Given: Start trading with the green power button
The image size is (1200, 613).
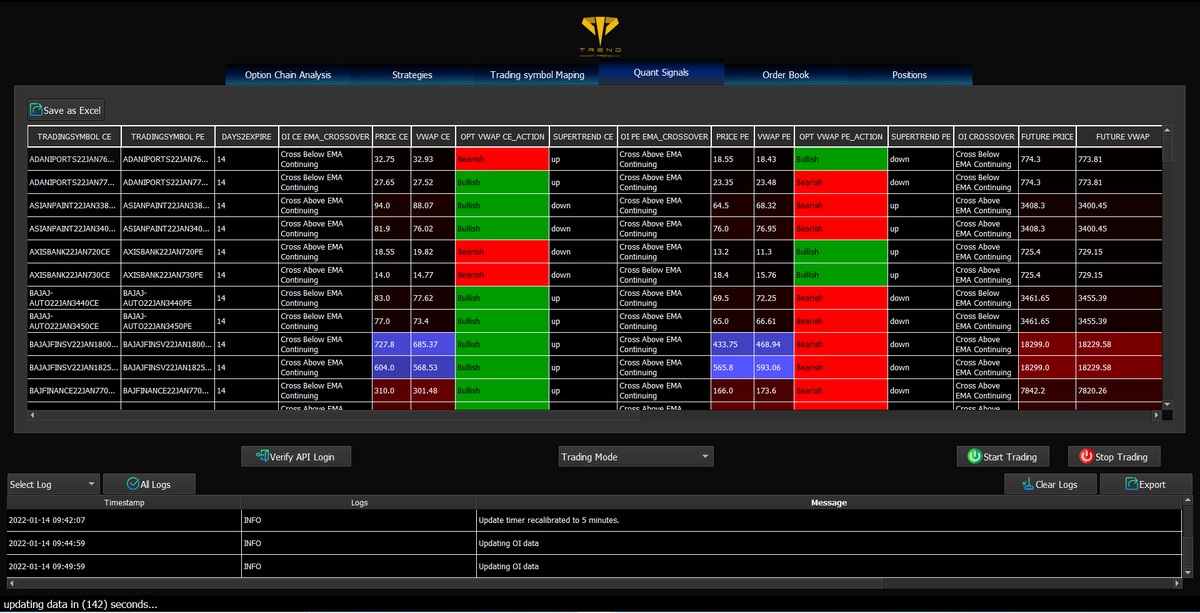Looking at the screenshot, I should (x=1002, y=457).
